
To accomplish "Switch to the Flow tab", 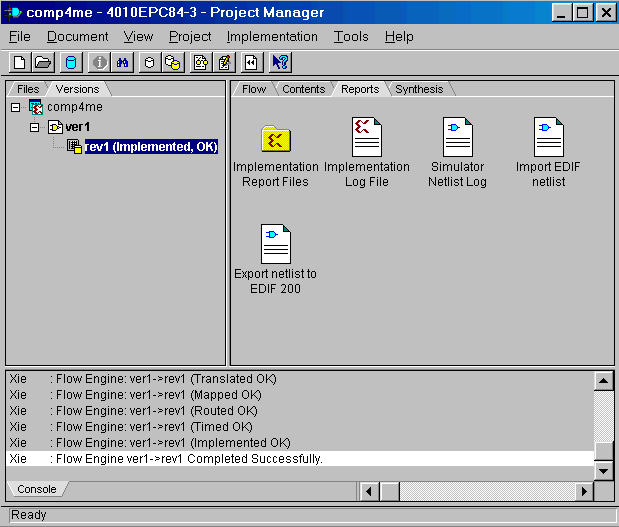I will [x=254, y=89].
